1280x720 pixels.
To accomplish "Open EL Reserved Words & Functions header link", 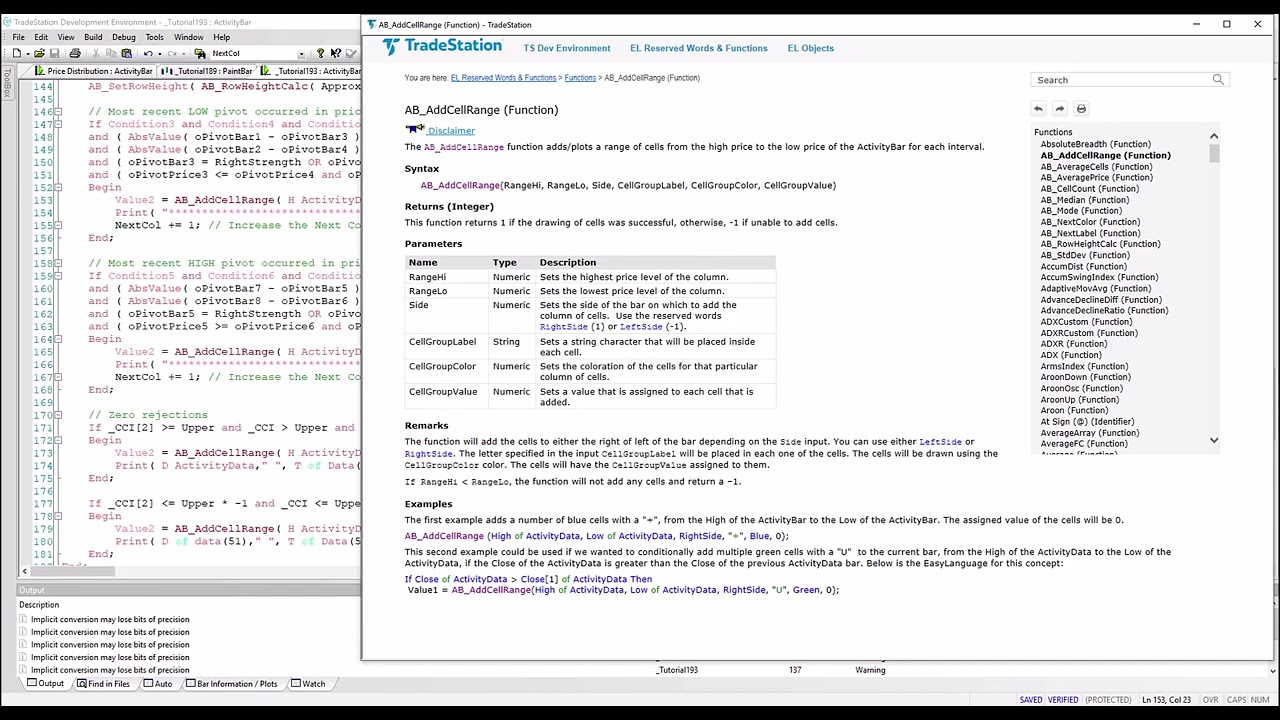I will pos(698,48).
